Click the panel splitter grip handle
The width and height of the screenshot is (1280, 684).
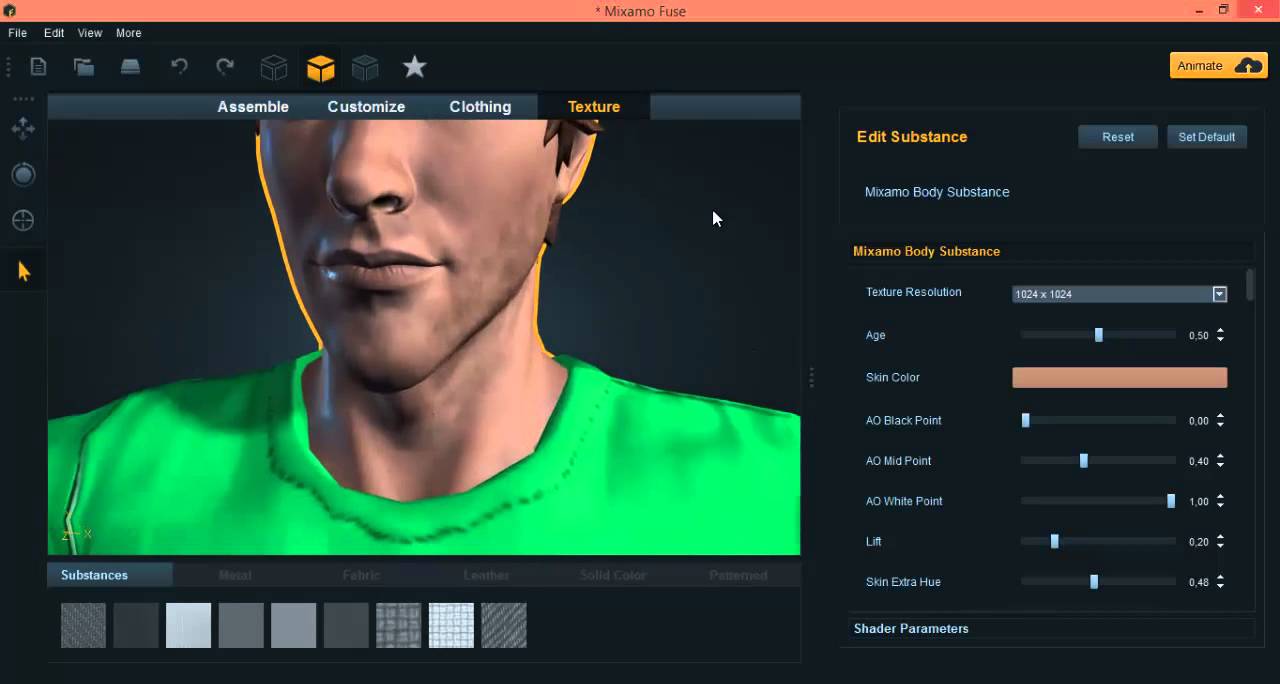(811, 378)
